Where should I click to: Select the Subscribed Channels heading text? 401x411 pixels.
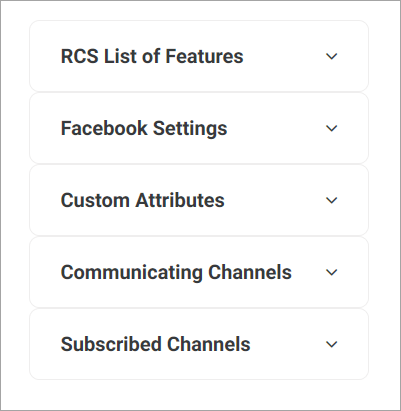[155, 344]
